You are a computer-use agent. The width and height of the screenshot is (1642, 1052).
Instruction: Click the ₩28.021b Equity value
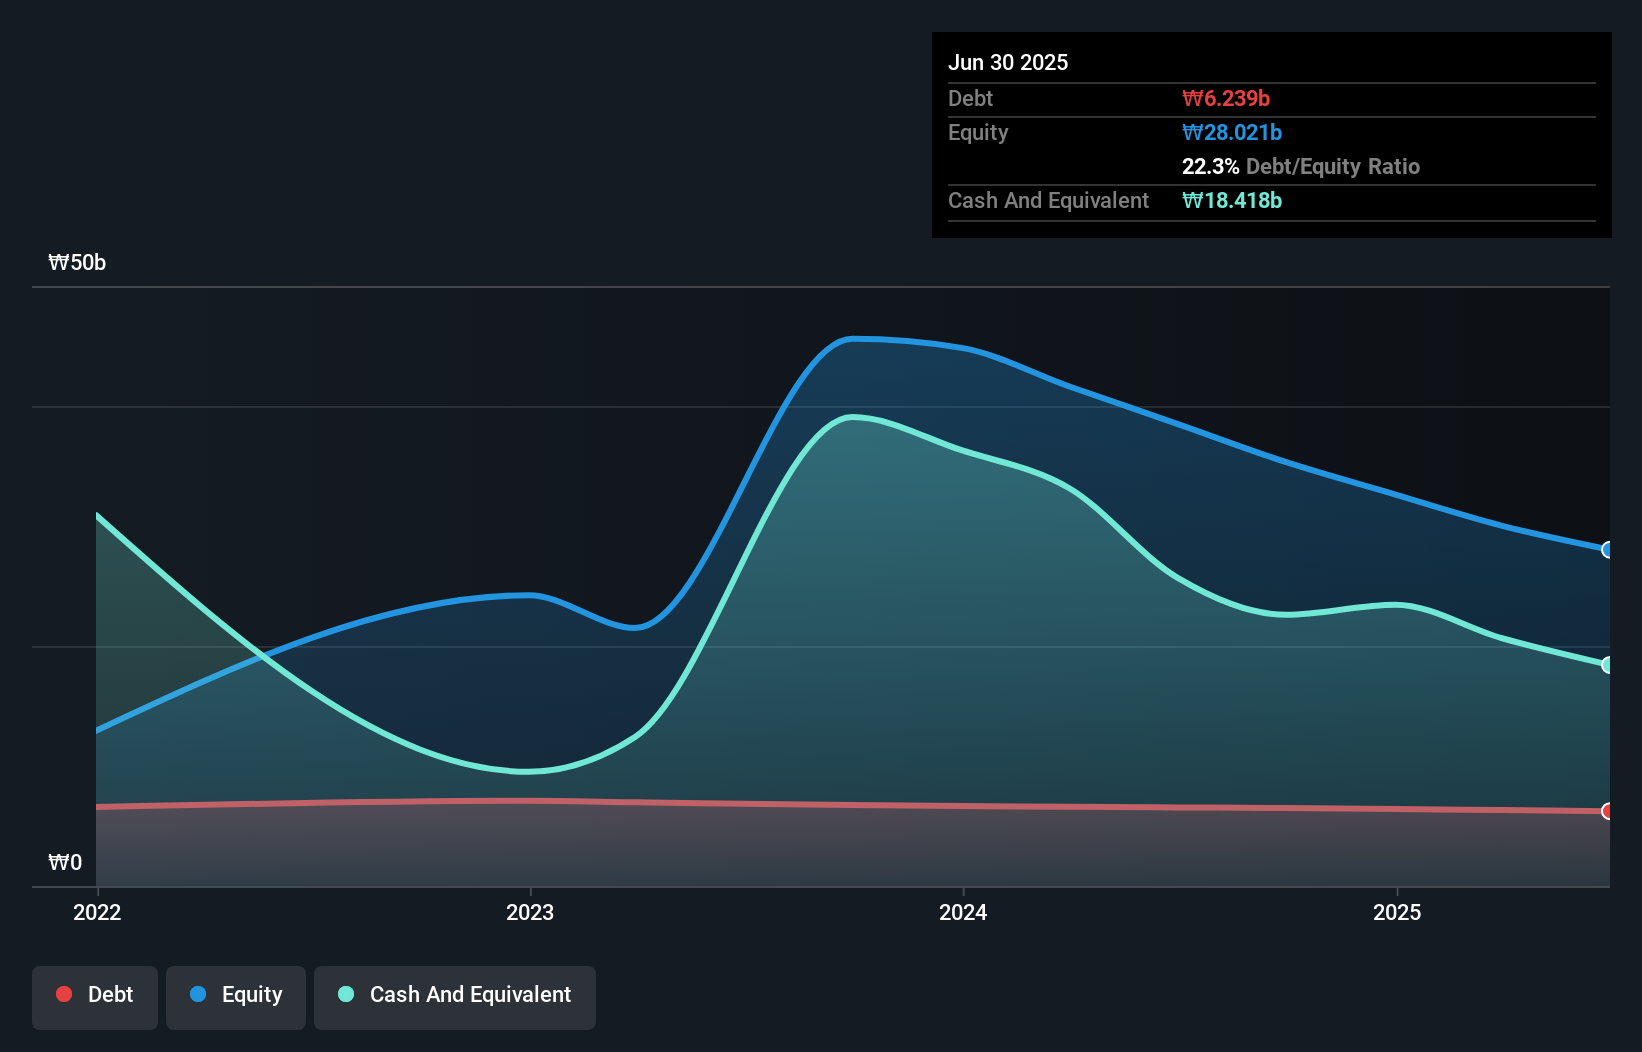(1232, 132)
